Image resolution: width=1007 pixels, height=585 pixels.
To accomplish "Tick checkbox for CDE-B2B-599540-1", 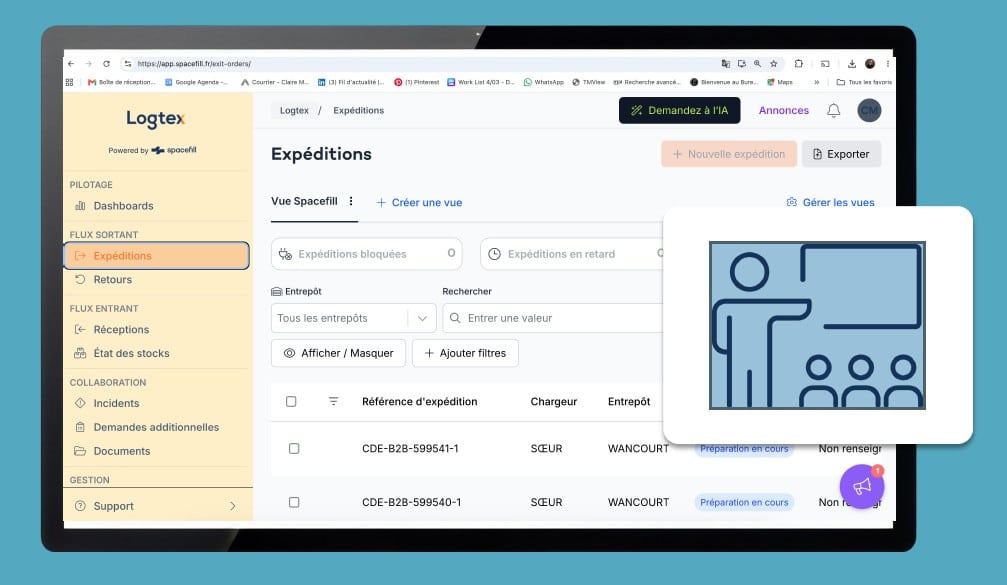I will pyautogui.click(x=293, y=502).
